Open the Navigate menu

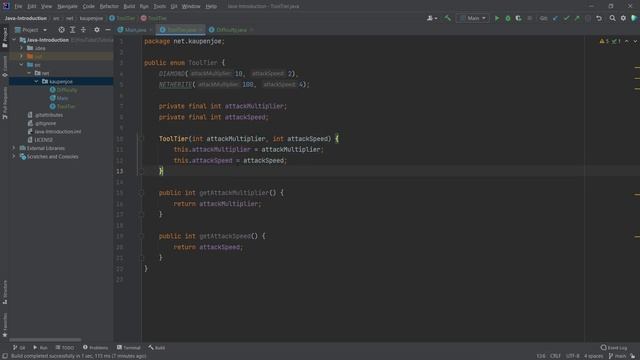pos(67,6)
